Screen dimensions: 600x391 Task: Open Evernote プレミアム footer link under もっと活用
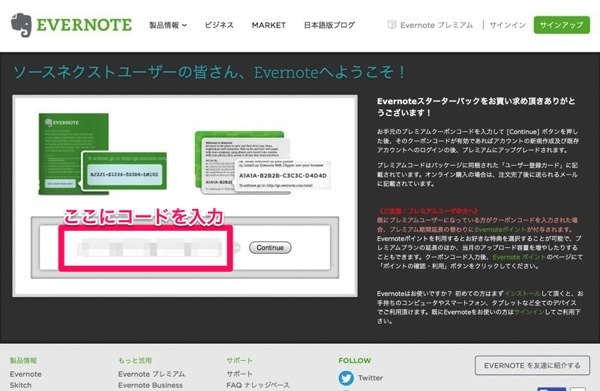[152, 374]
